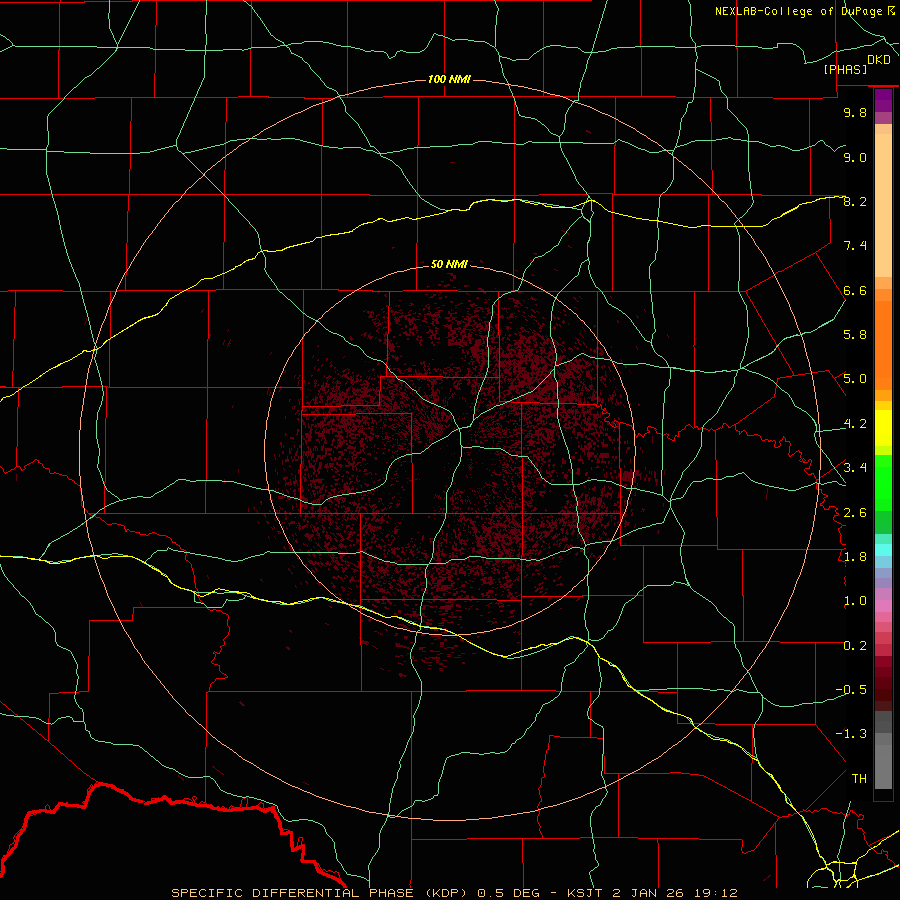Click the -0.5 scale value
Image resolution: width=900 pixels, height=900 pixels.
pos(851,690)
